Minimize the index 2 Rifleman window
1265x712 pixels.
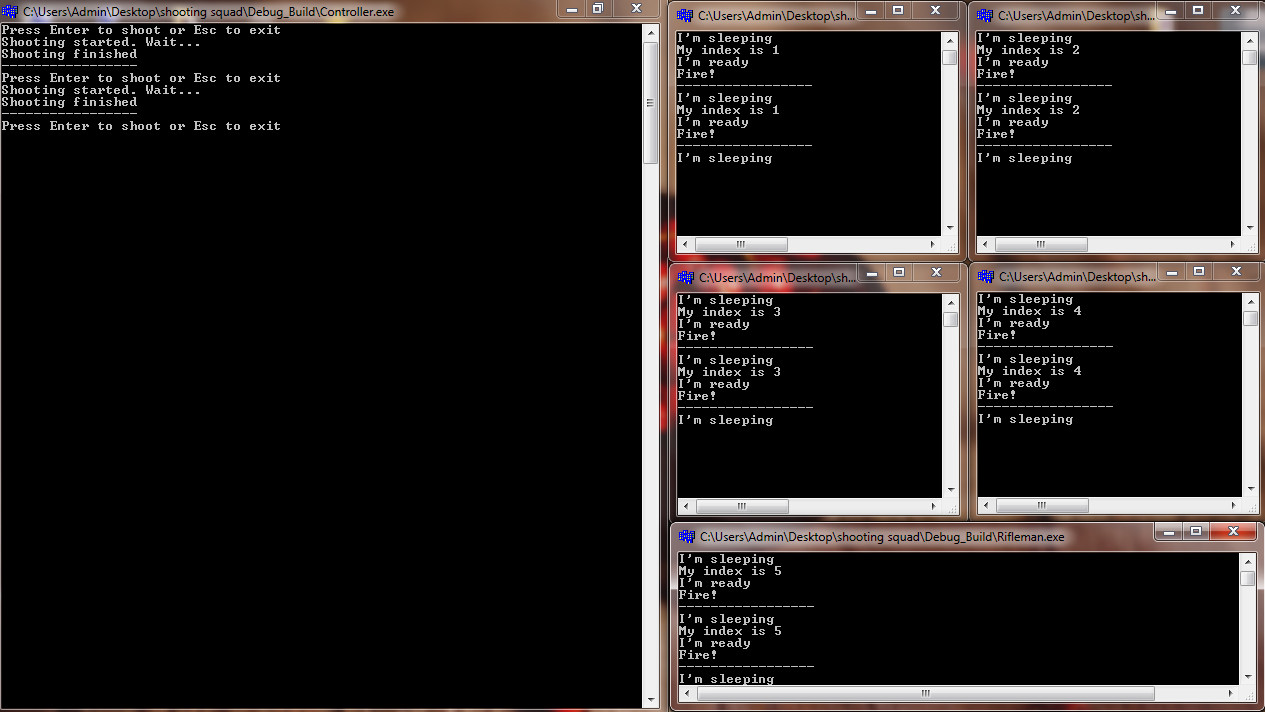1171,10
